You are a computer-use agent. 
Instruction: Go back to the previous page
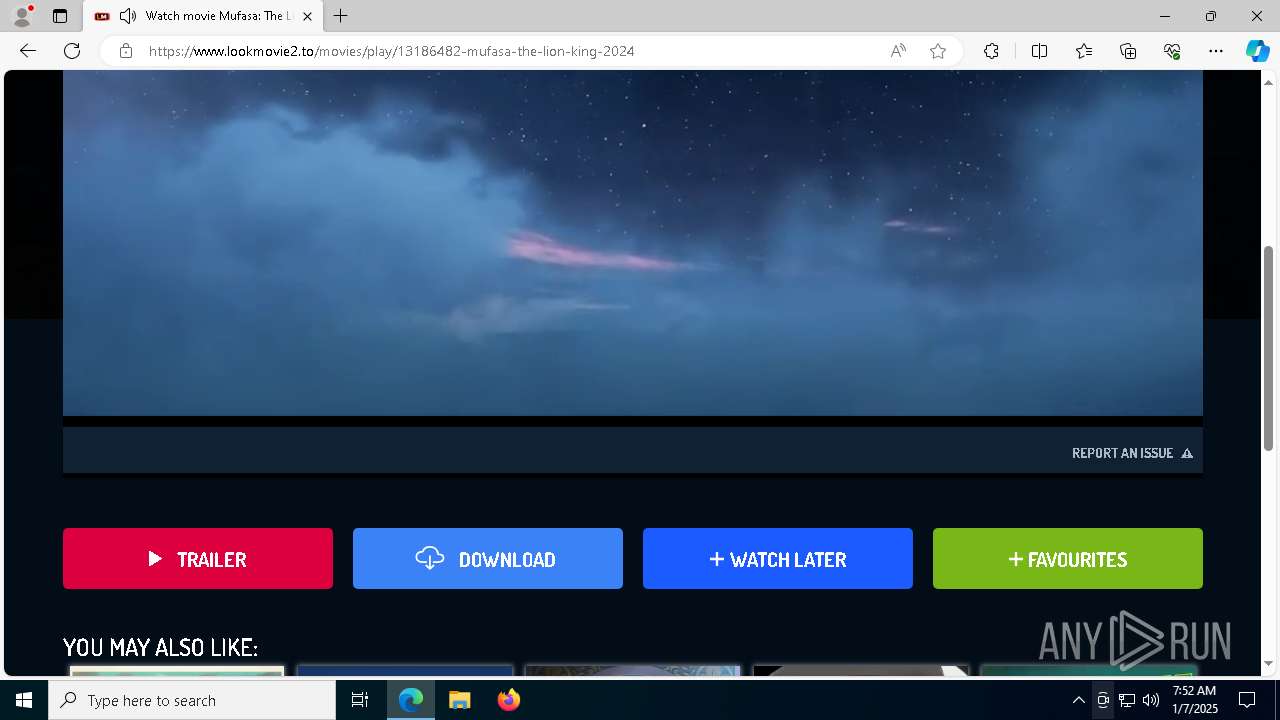[x=28, y=51]
